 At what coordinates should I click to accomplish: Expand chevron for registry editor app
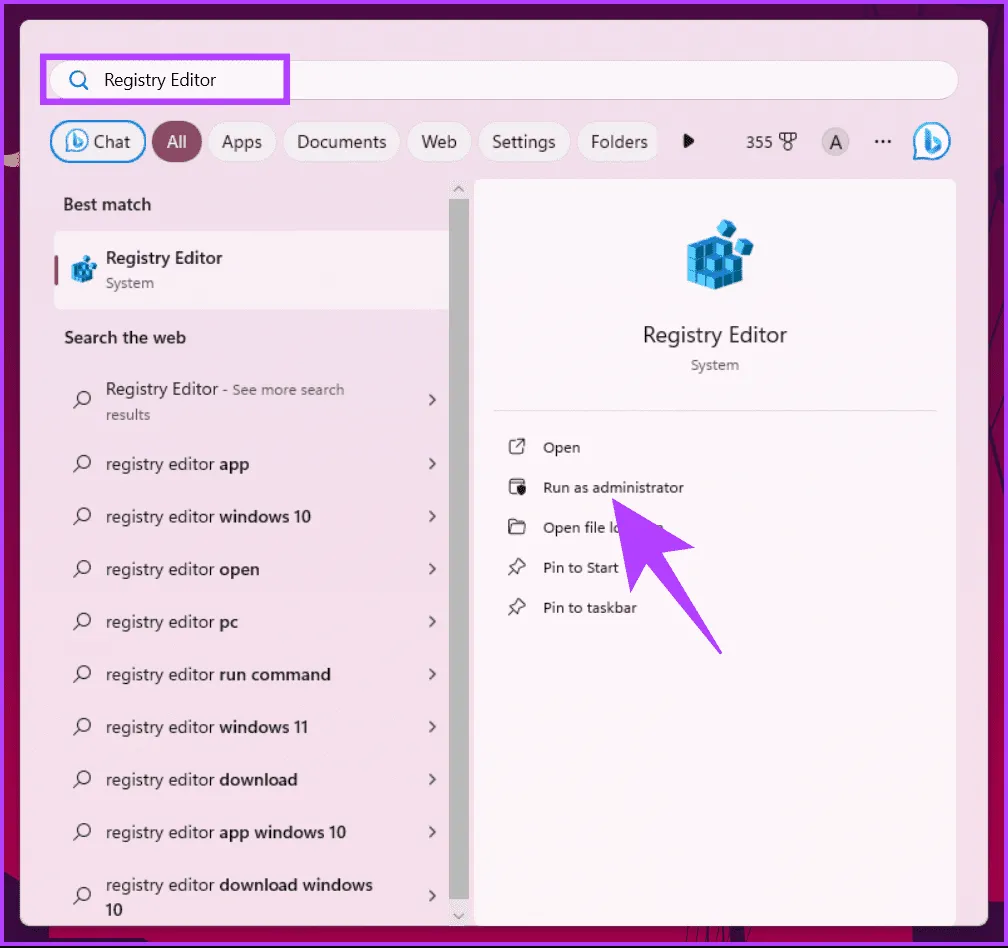(432, 464)
